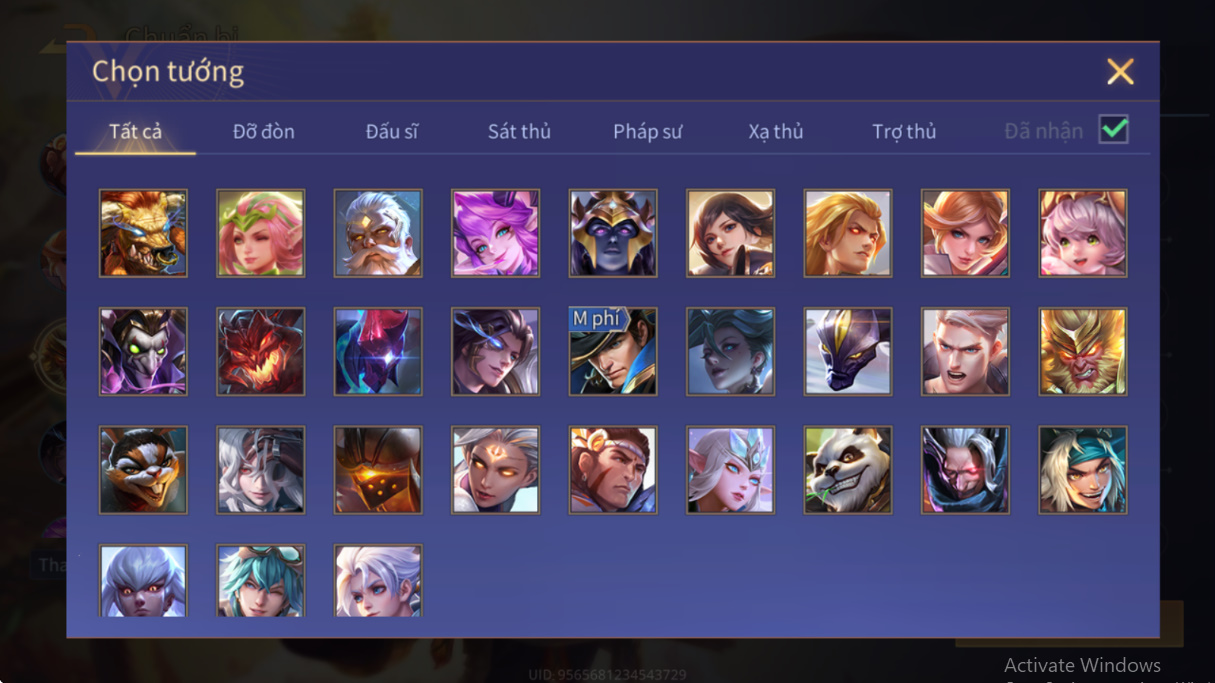The width and height of the screenshot is (1215, 683).
Task: Choose the hero marked M phí
Action: (613, 351)
